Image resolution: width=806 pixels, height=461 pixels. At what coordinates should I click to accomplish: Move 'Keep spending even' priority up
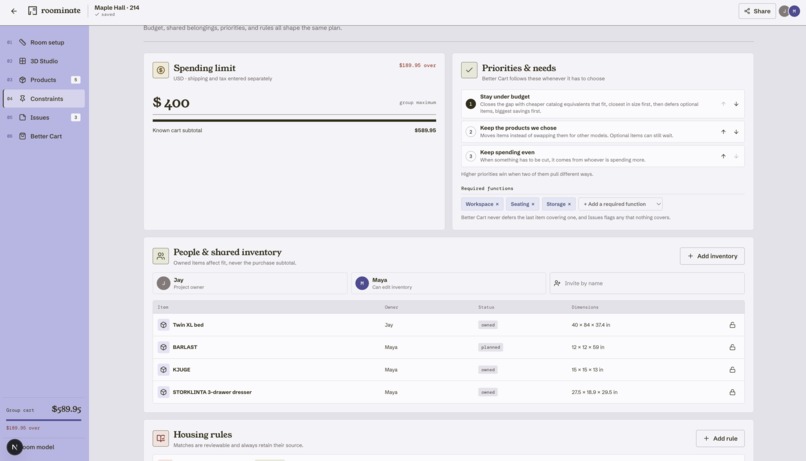[723, 156]
